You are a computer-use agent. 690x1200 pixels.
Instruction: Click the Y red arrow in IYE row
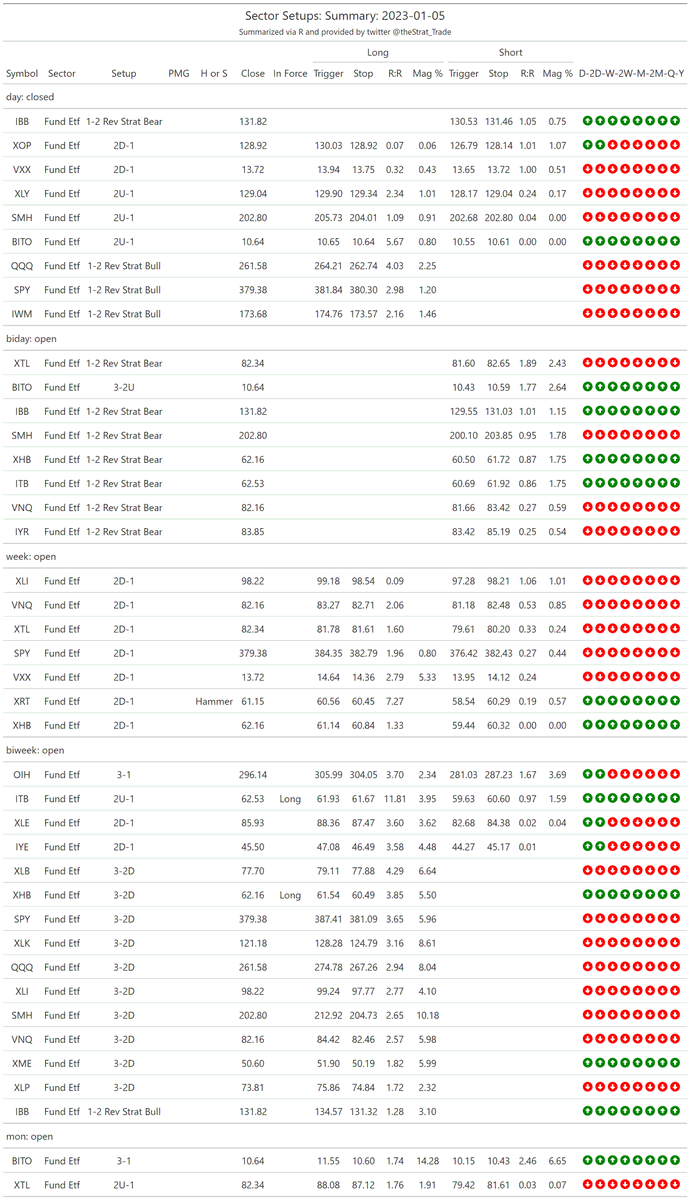pyautogui.click(x=677, y=846)
